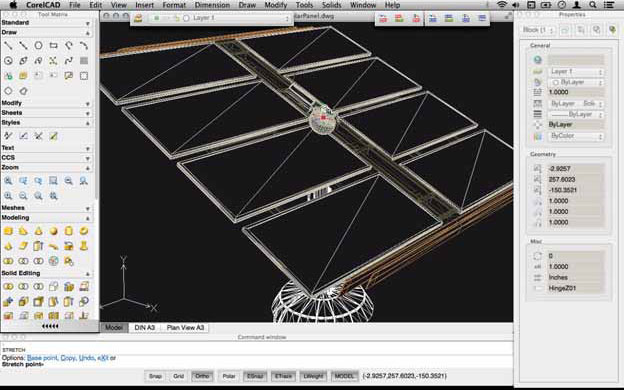Open the Solids menu
624x390 pixels.
pyautogui.click(x=332, y=5)
